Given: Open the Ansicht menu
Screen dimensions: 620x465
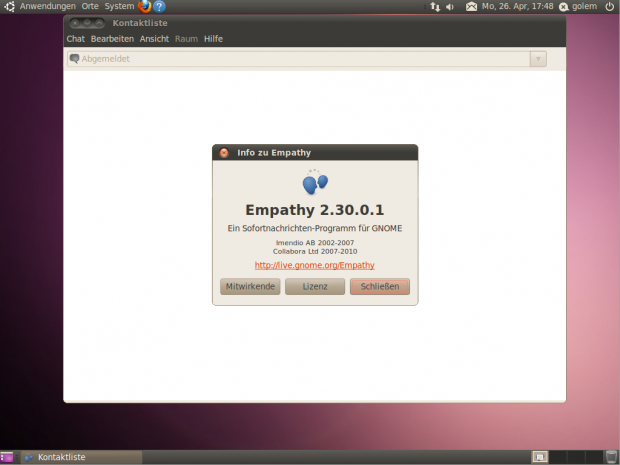Looking at the screenshot, I should coord(154,39).
